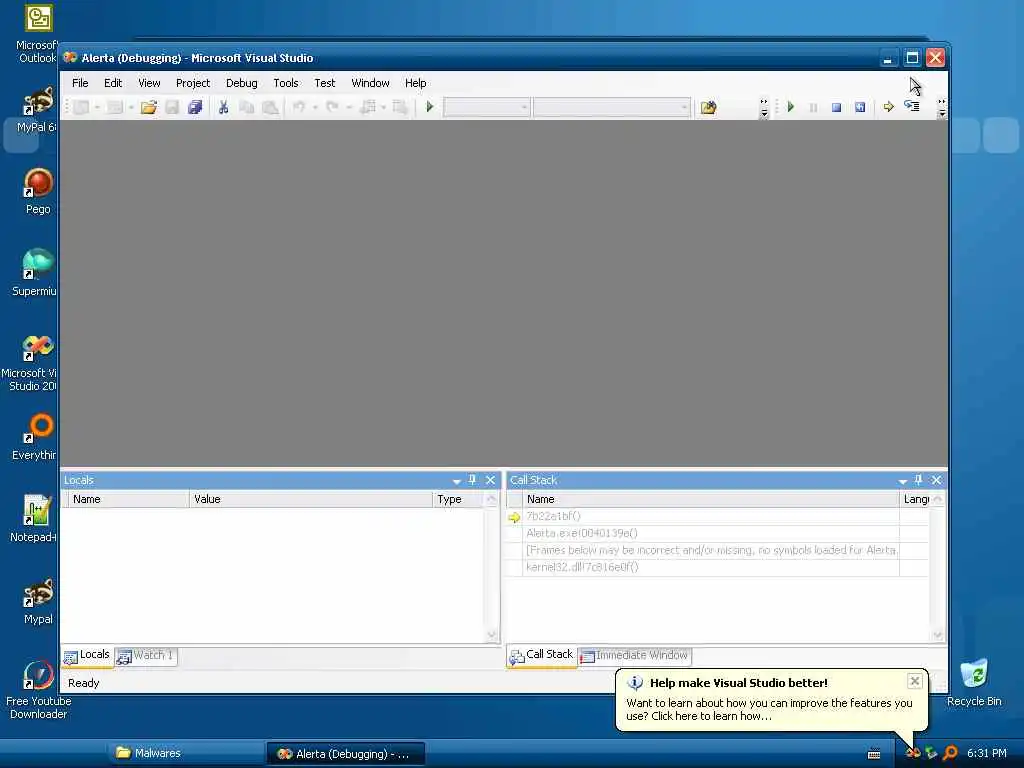The height and width of the screenshot is (768, 1024).
Task: Open the Debug menu
Action: (x=242, y=83)
